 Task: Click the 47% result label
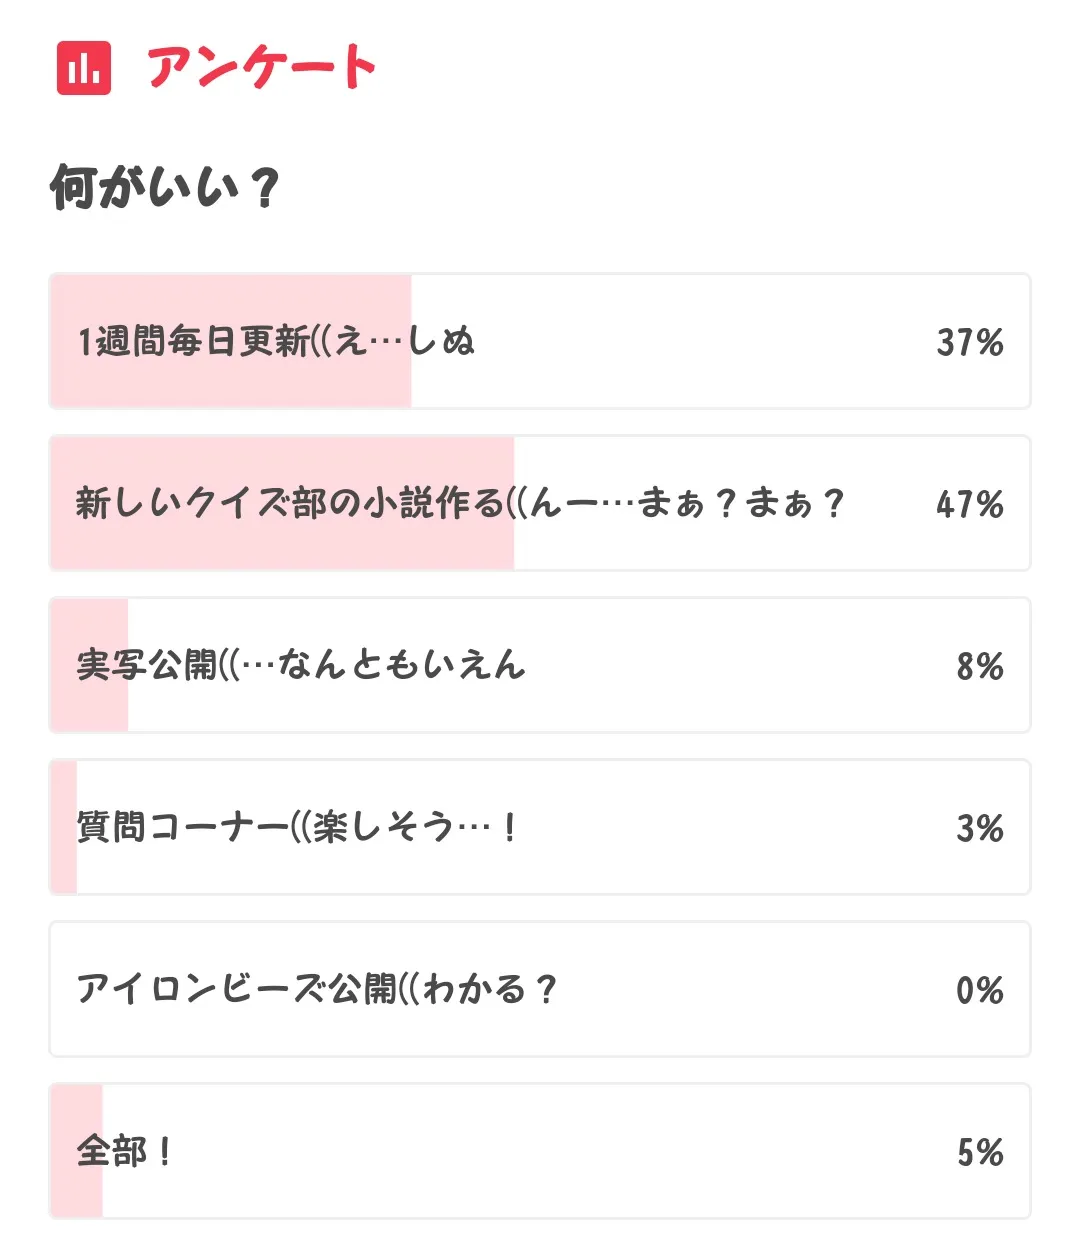[x=969, y=504]
